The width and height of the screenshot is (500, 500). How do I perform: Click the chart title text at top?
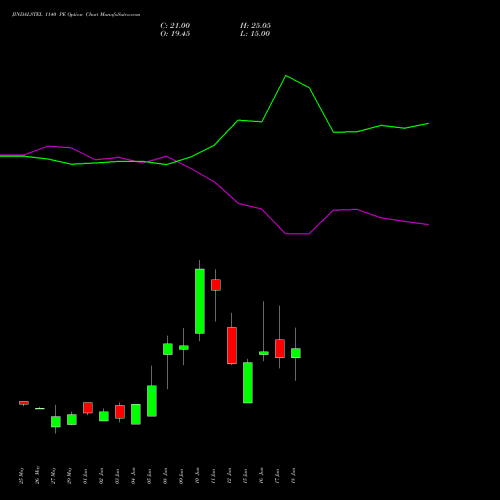coord(76,15)
